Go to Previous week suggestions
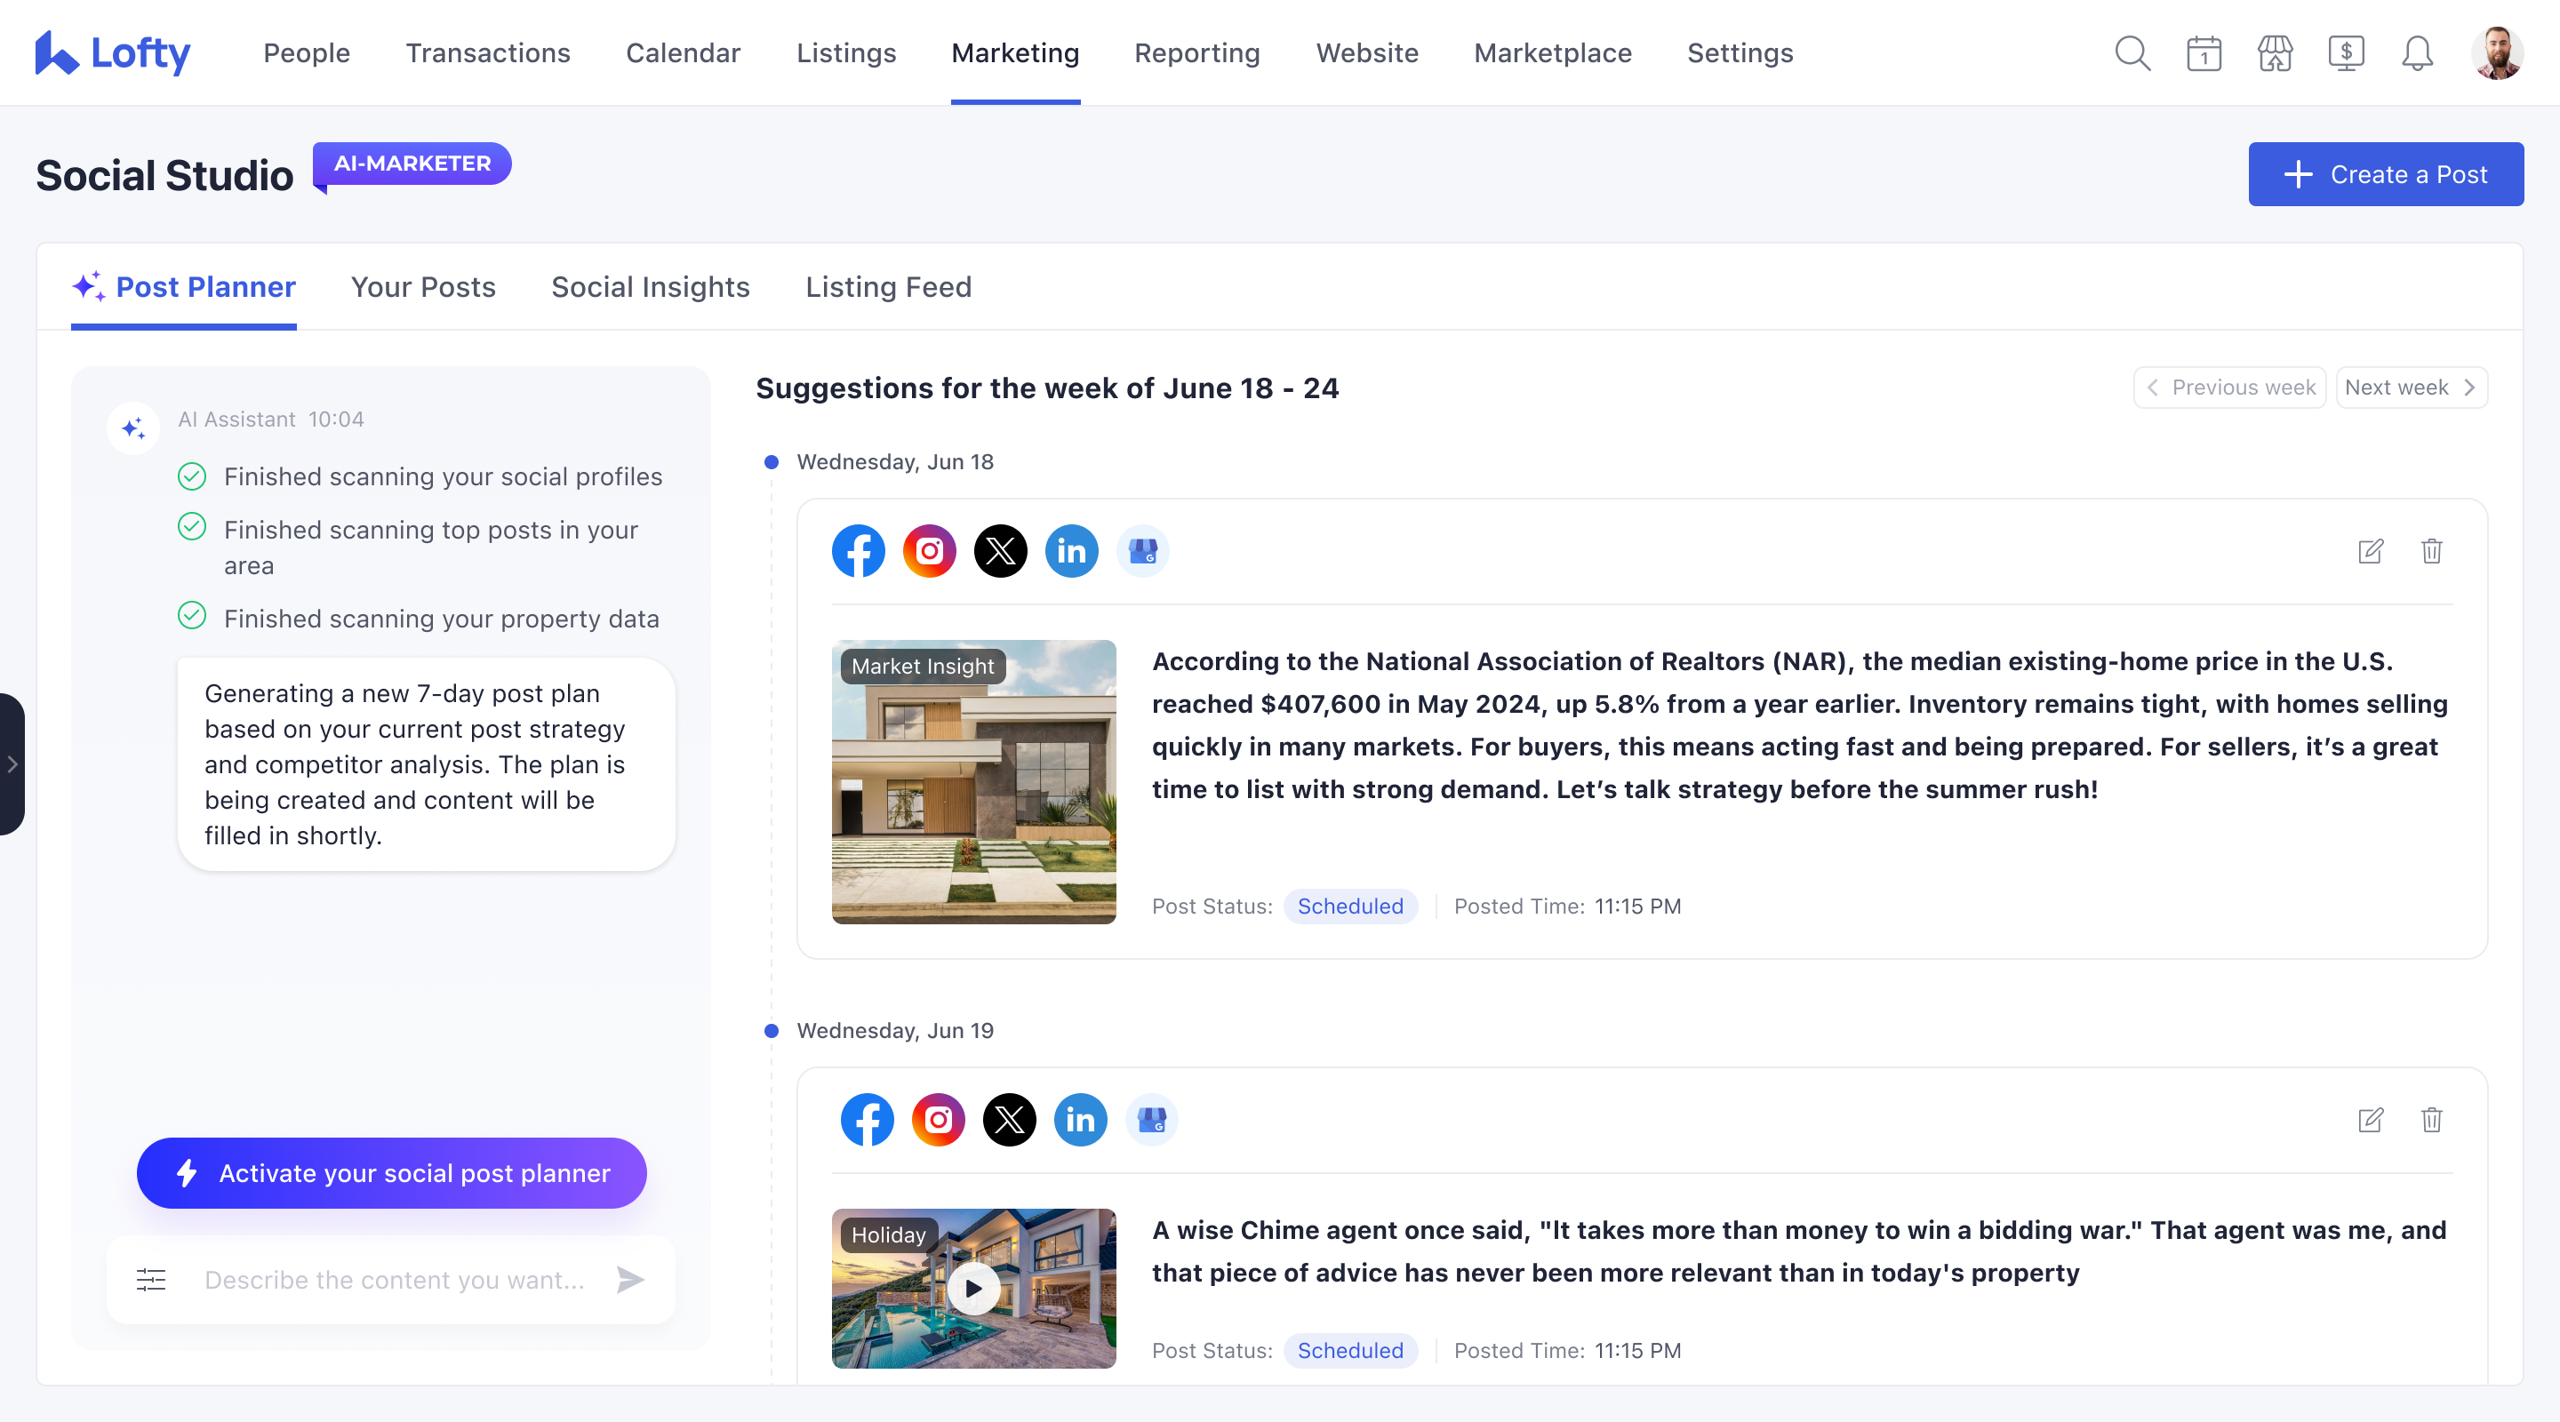The height and width of the screenshot is (1422, 2560). 2230,387
